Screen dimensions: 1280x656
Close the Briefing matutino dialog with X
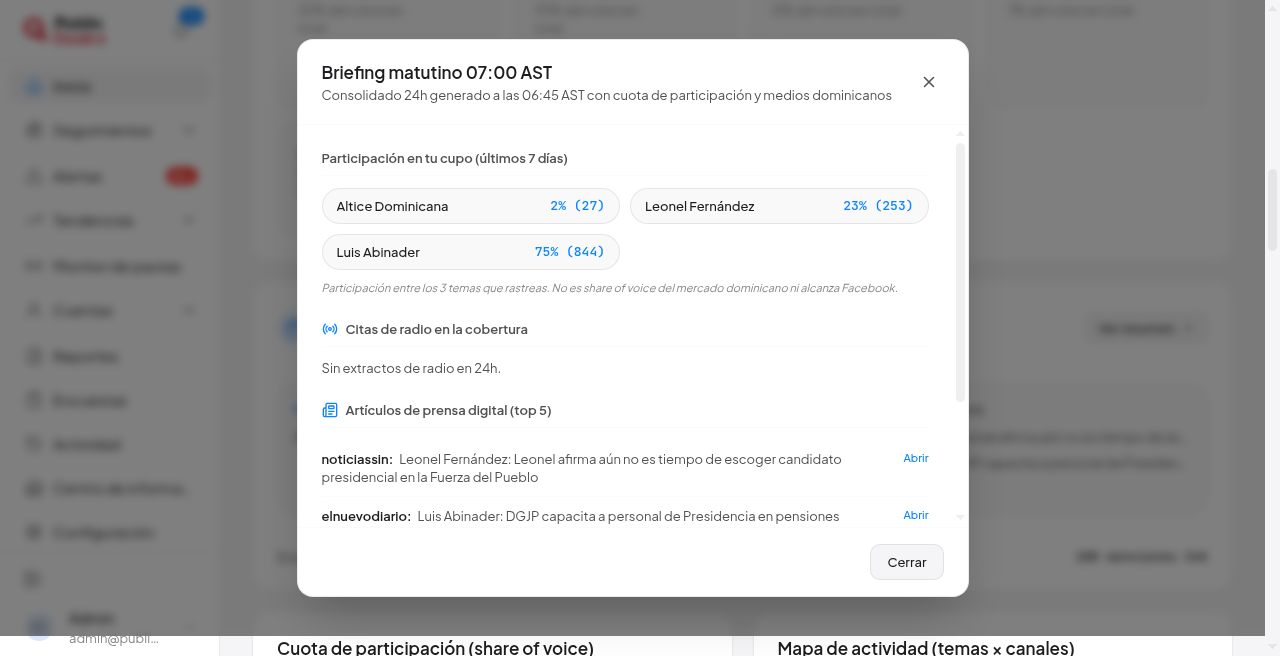tap(929, 82)
